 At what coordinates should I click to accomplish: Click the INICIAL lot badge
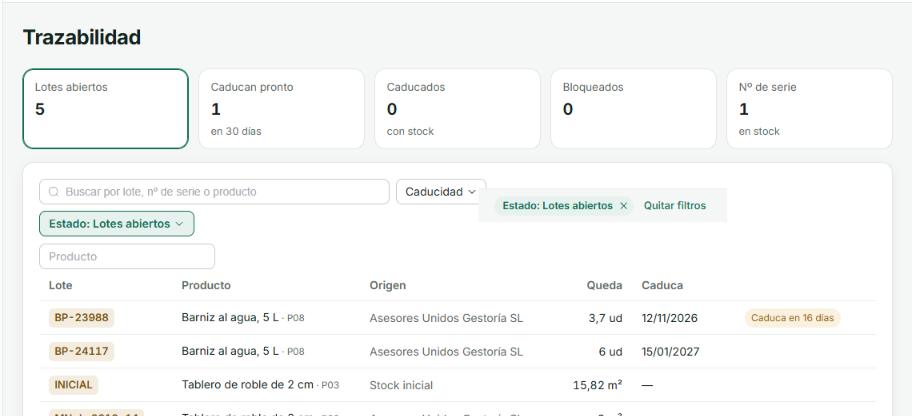[x=74, y=385]
